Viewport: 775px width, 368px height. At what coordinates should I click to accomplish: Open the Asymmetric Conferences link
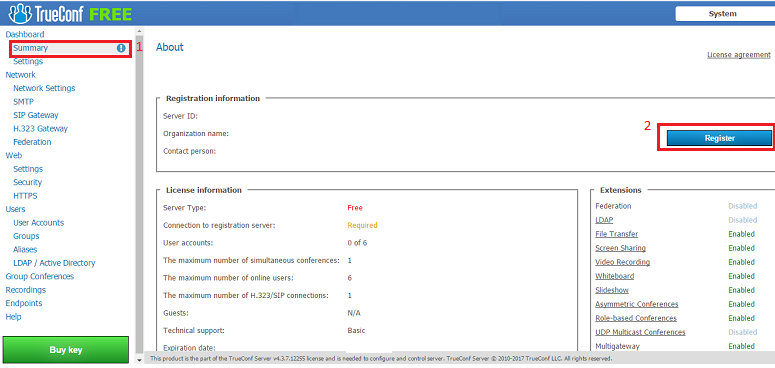point(637,304)
